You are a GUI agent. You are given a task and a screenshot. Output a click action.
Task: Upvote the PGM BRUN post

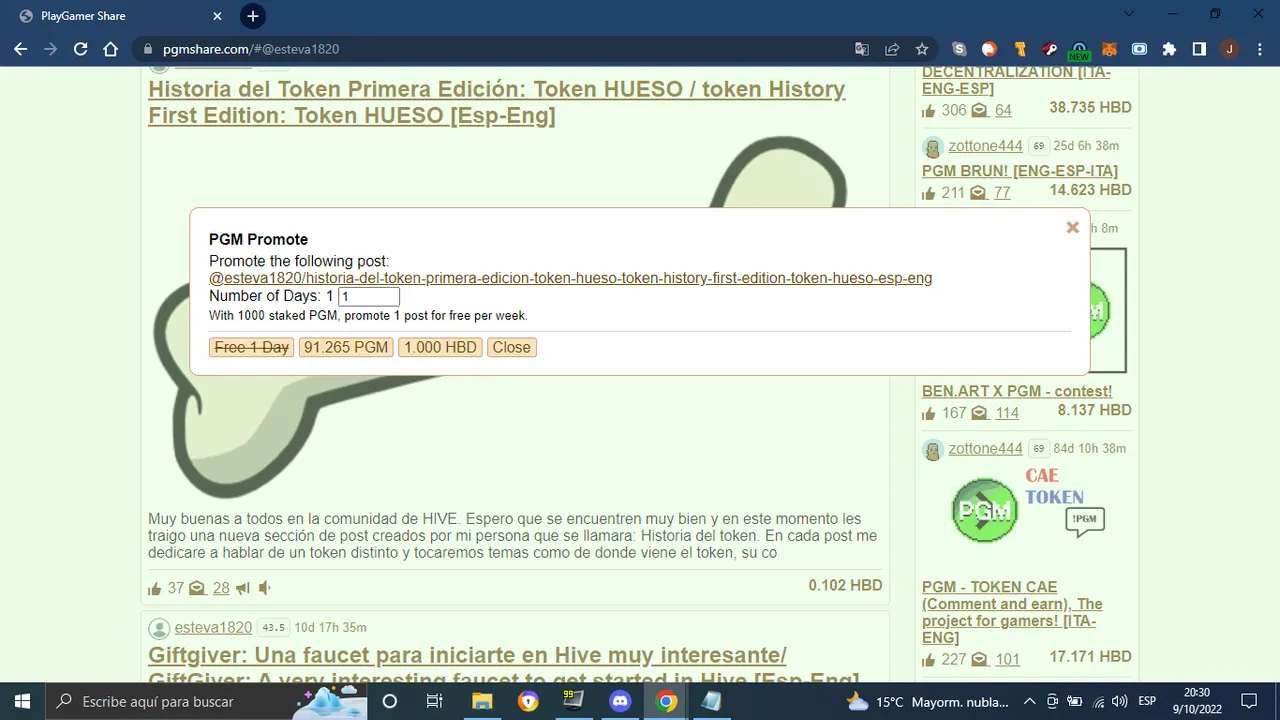(929, 193)
